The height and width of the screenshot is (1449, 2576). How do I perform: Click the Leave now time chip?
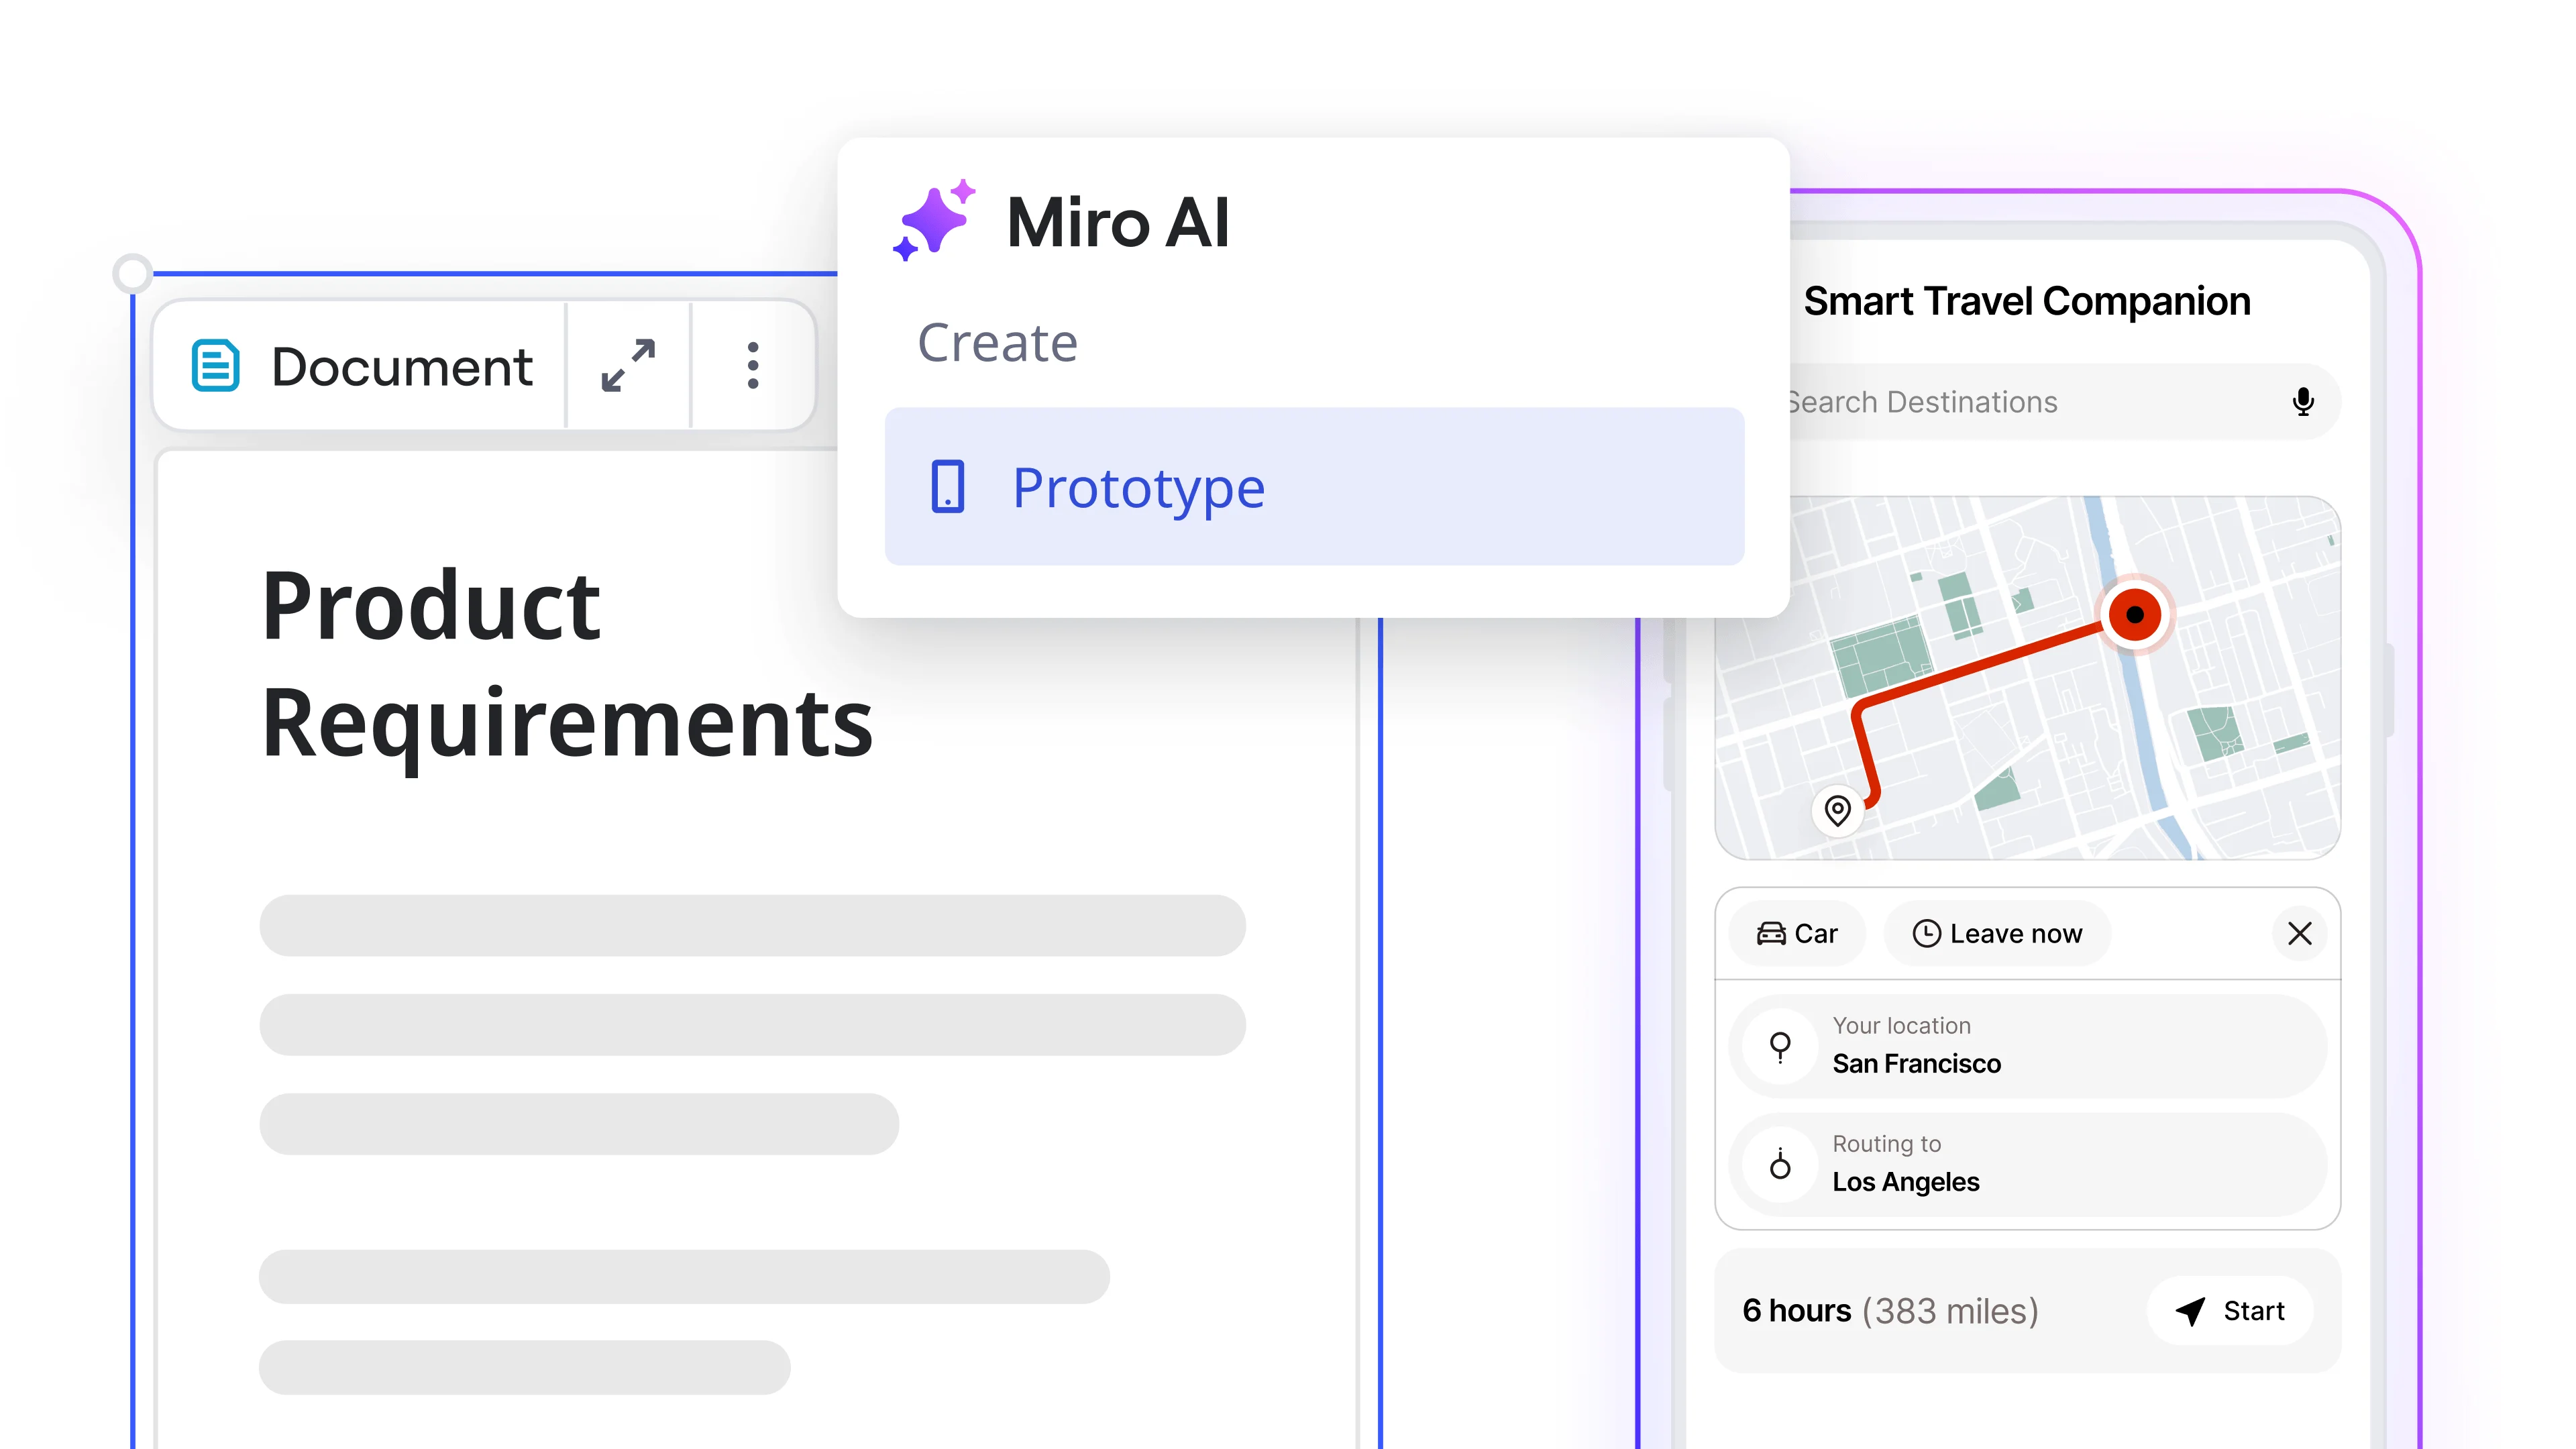click(x=1997, y=933)
